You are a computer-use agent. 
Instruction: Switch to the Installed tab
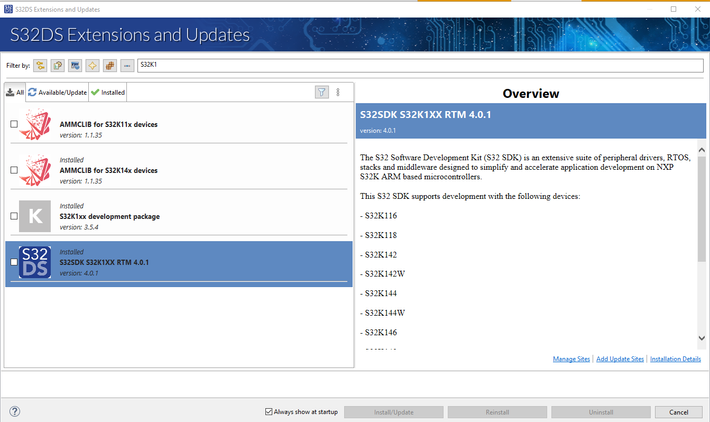point(108,92)
